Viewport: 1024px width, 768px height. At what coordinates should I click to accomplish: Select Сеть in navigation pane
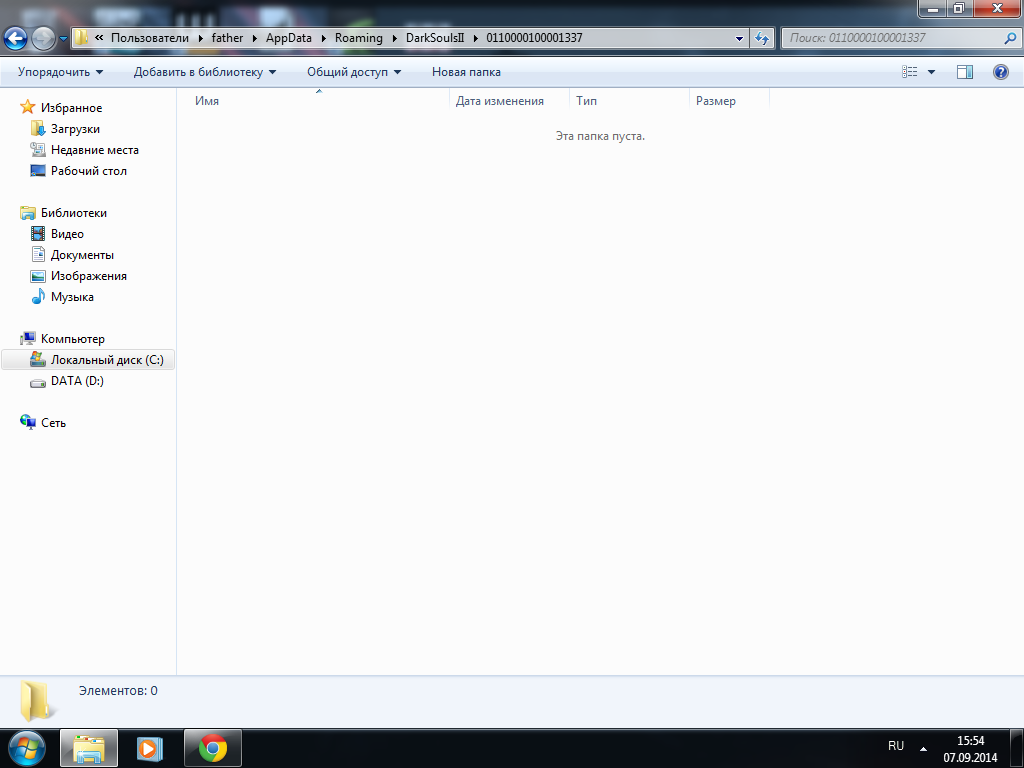[53, 423]
